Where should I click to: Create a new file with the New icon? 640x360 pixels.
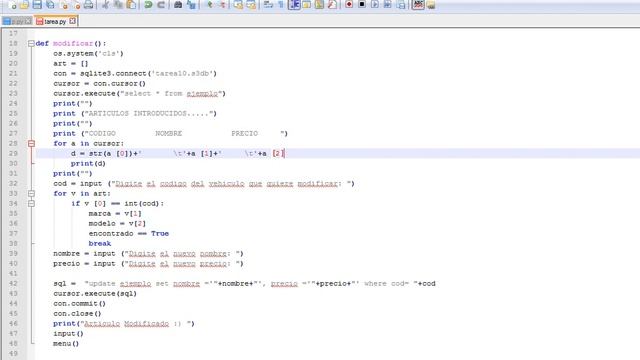click(12, 5)
